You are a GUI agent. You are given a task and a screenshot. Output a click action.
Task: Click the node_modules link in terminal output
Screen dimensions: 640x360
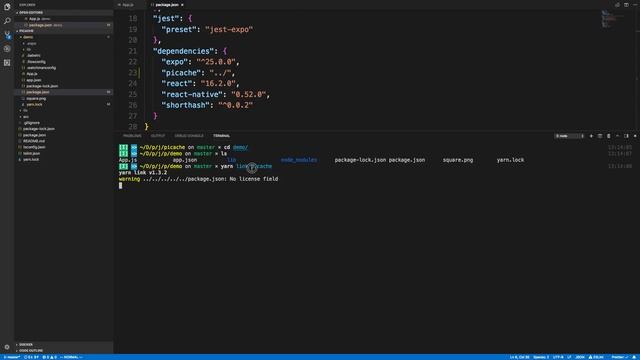tap(299, 160)
